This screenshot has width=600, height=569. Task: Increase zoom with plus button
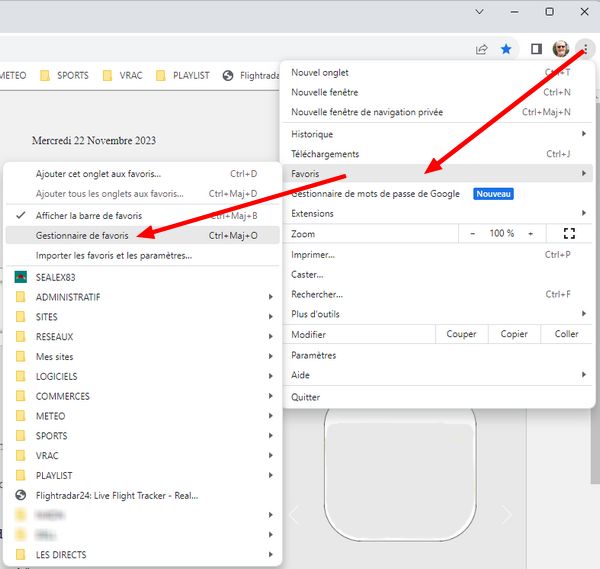coord(530,233)
